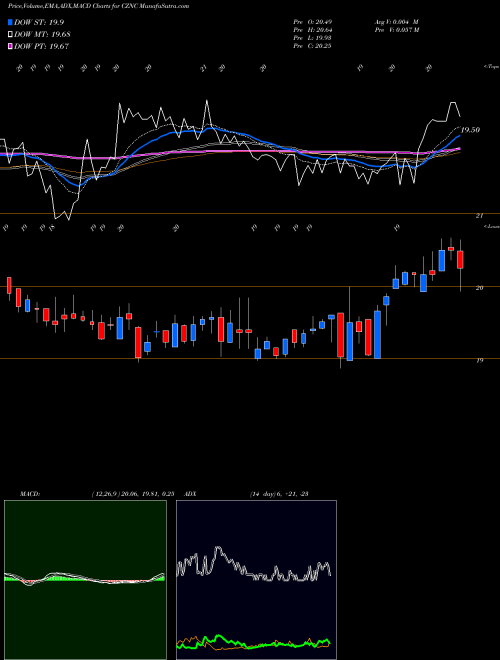Click the 20 price axis label

click(x=479, y=288)
